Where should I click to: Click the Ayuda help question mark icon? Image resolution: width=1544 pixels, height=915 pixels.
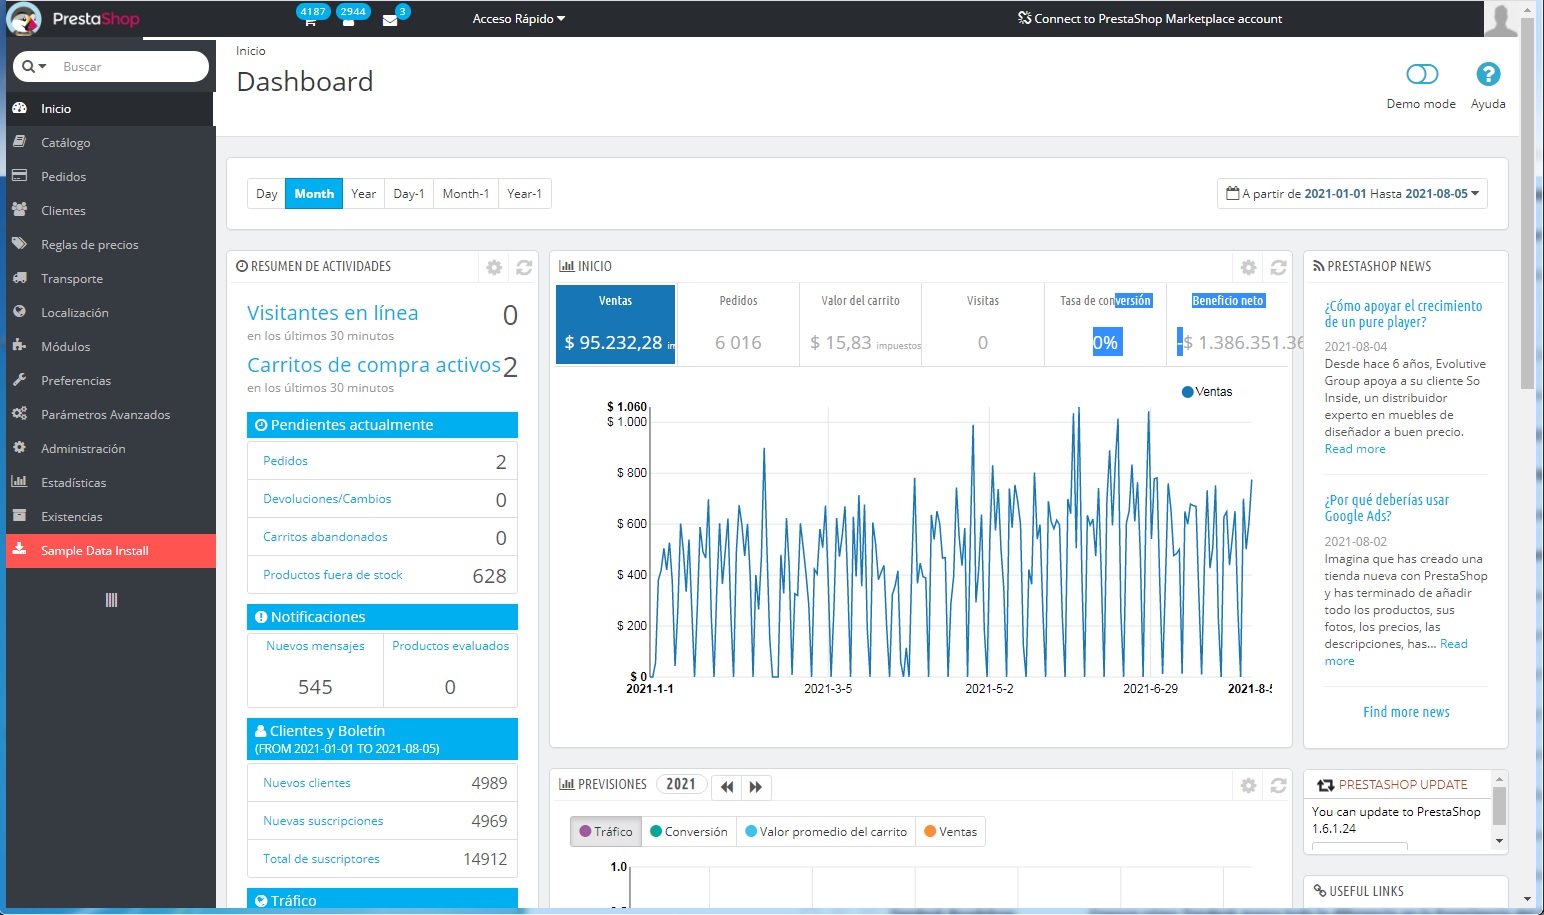pos(1487,75)
